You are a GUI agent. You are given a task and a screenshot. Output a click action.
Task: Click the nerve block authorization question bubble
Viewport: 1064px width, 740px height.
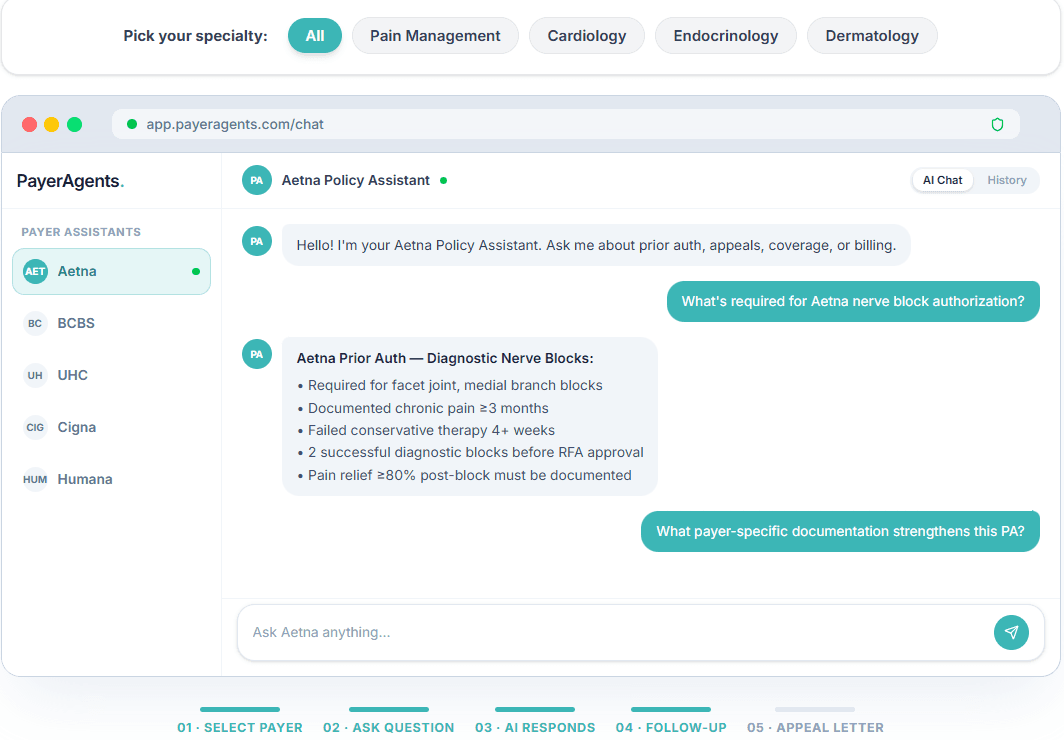853,301
